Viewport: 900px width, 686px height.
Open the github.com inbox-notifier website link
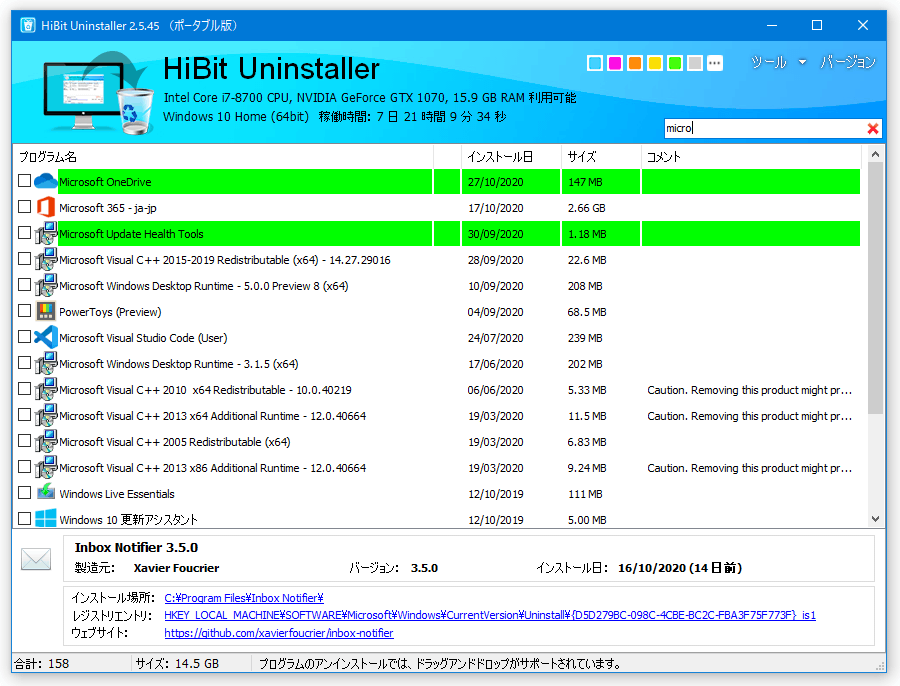(279, 633)
